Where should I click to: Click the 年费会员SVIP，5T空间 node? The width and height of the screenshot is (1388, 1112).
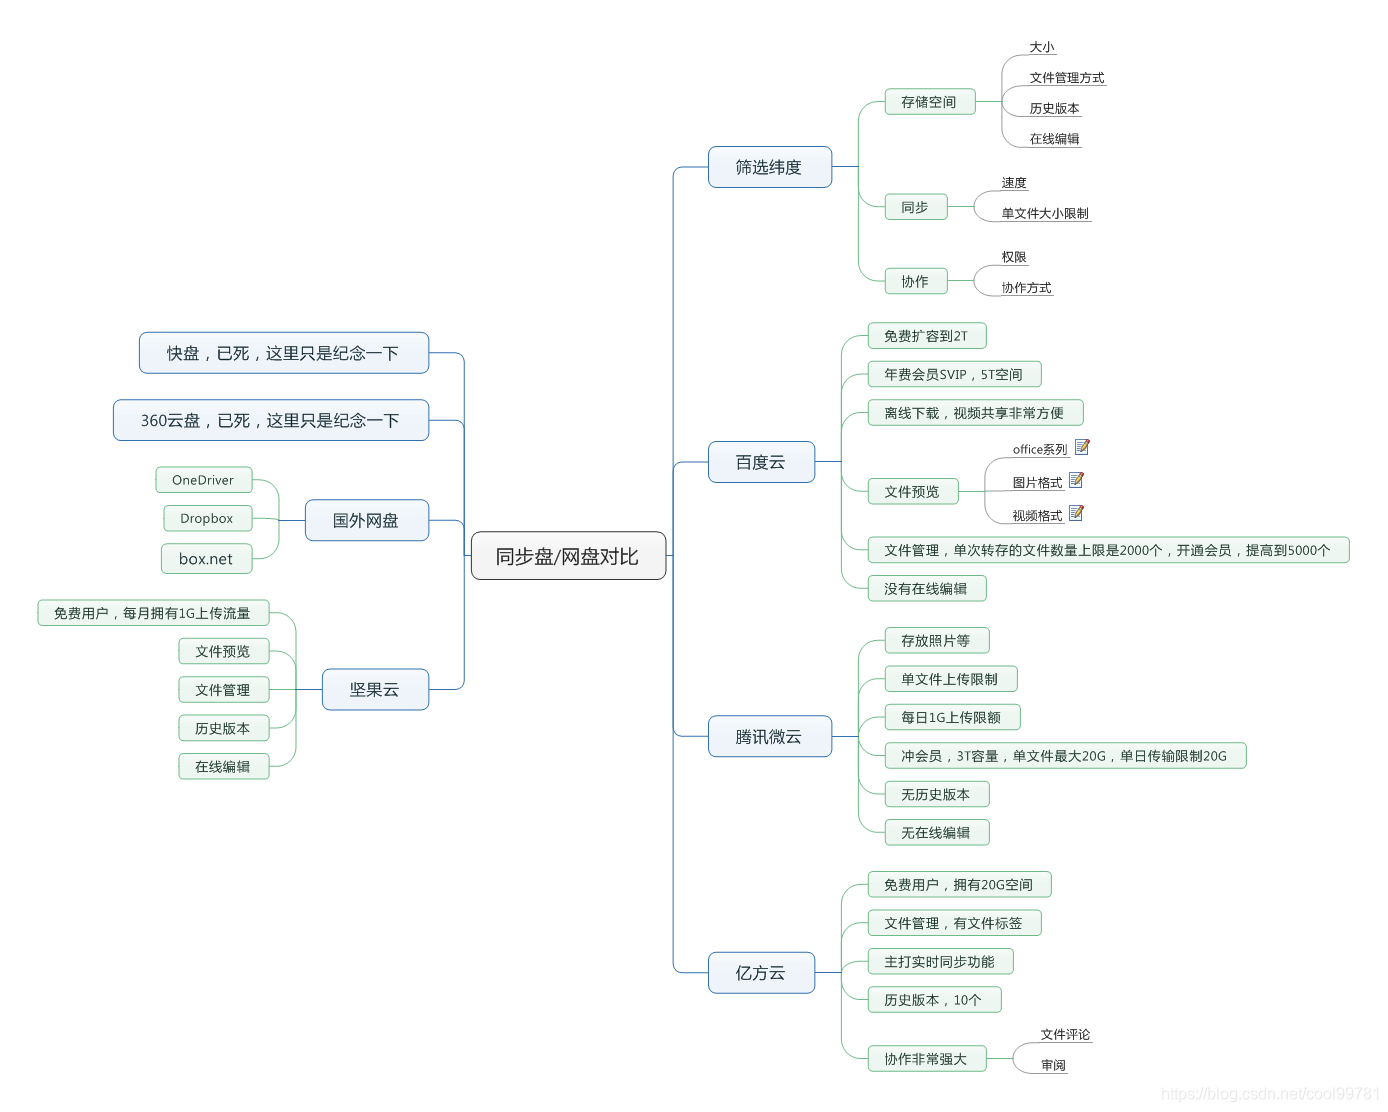(x=955, y=374)
